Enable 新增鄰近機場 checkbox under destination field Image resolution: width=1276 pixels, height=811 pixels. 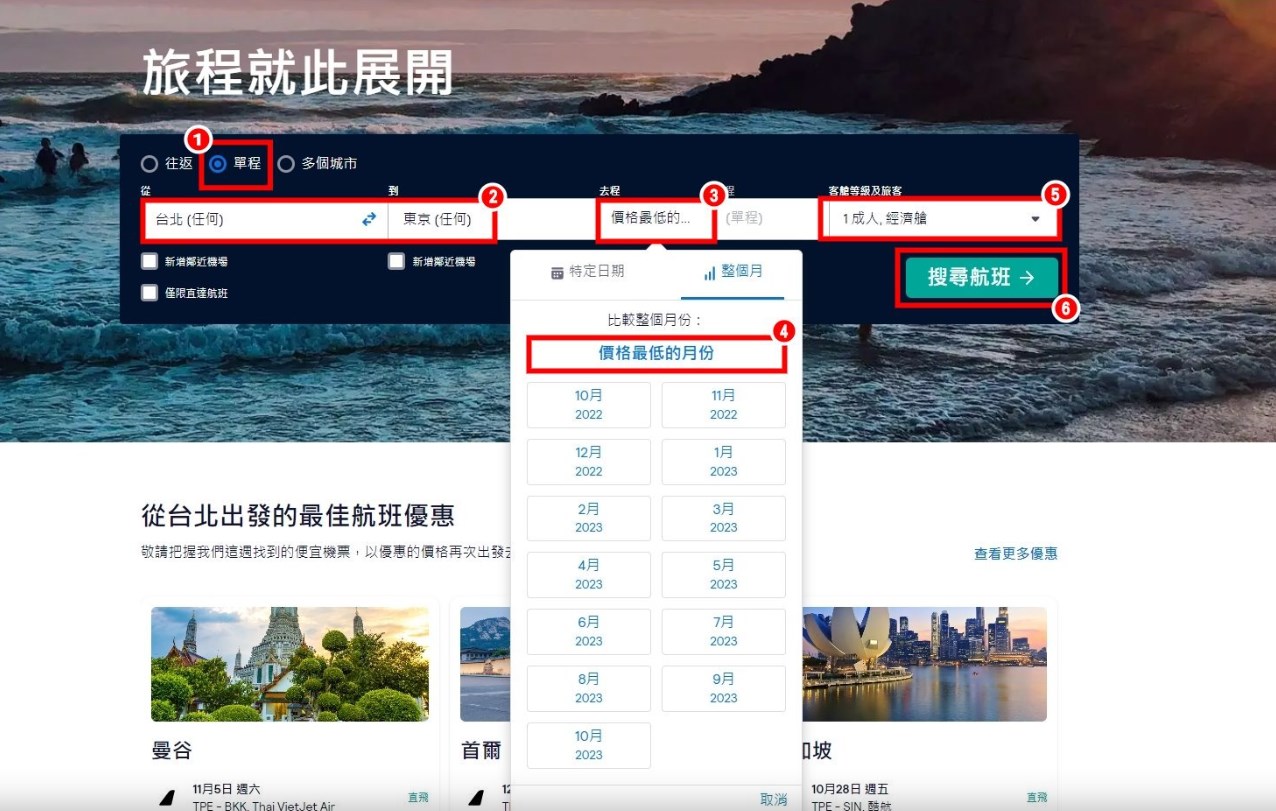[x=397, y=261]
